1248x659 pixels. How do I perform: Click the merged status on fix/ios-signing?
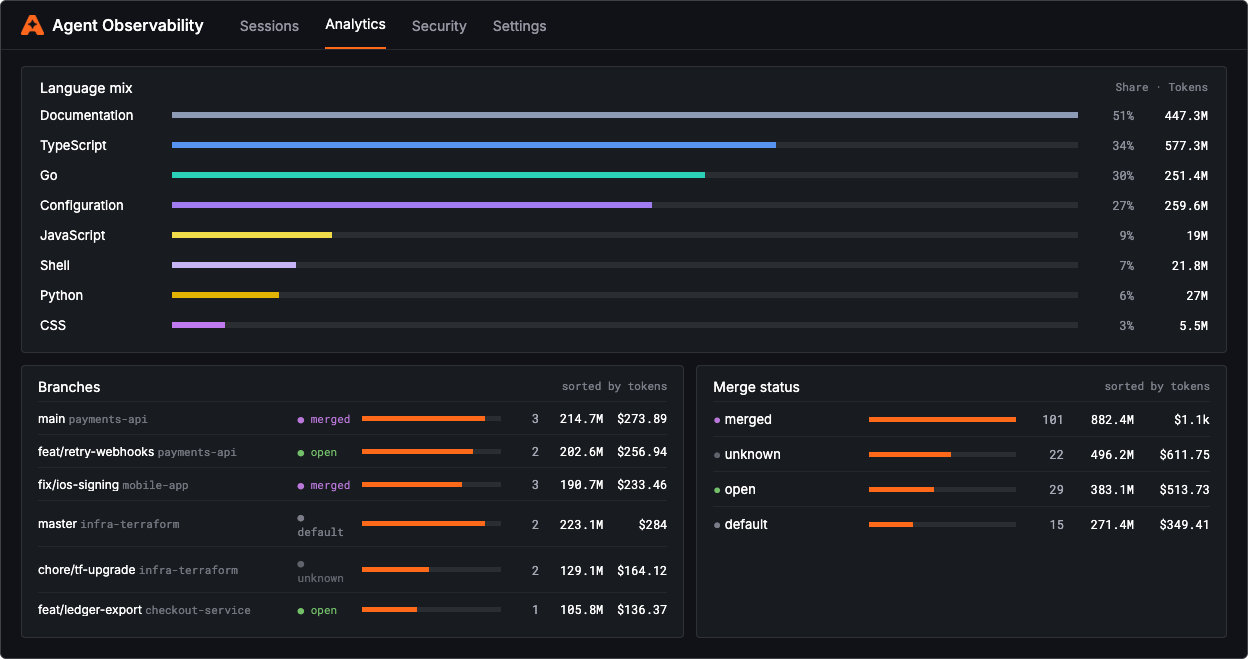tap(324, 486)
